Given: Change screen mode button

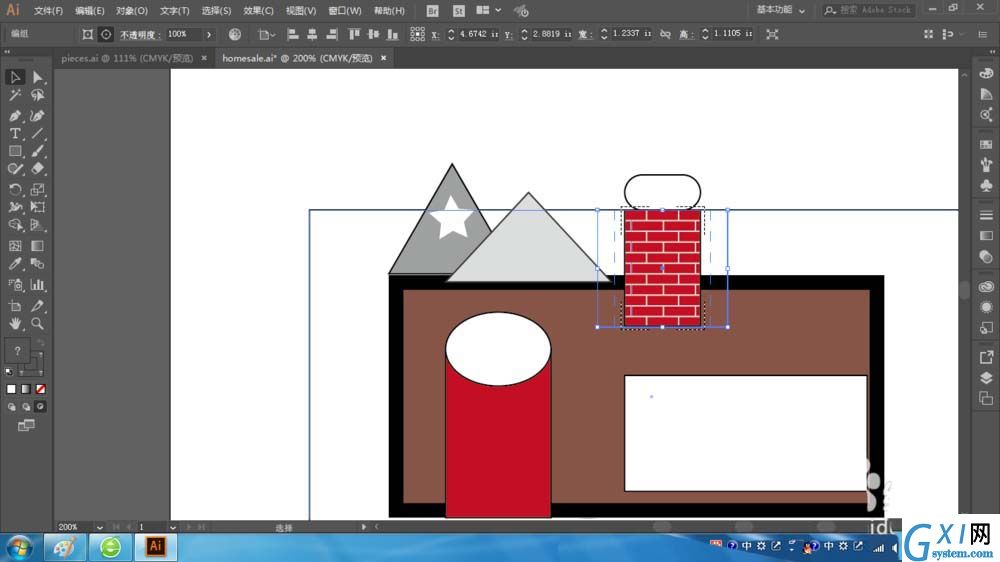Looking at the screenshot, I should click(26, 425).
